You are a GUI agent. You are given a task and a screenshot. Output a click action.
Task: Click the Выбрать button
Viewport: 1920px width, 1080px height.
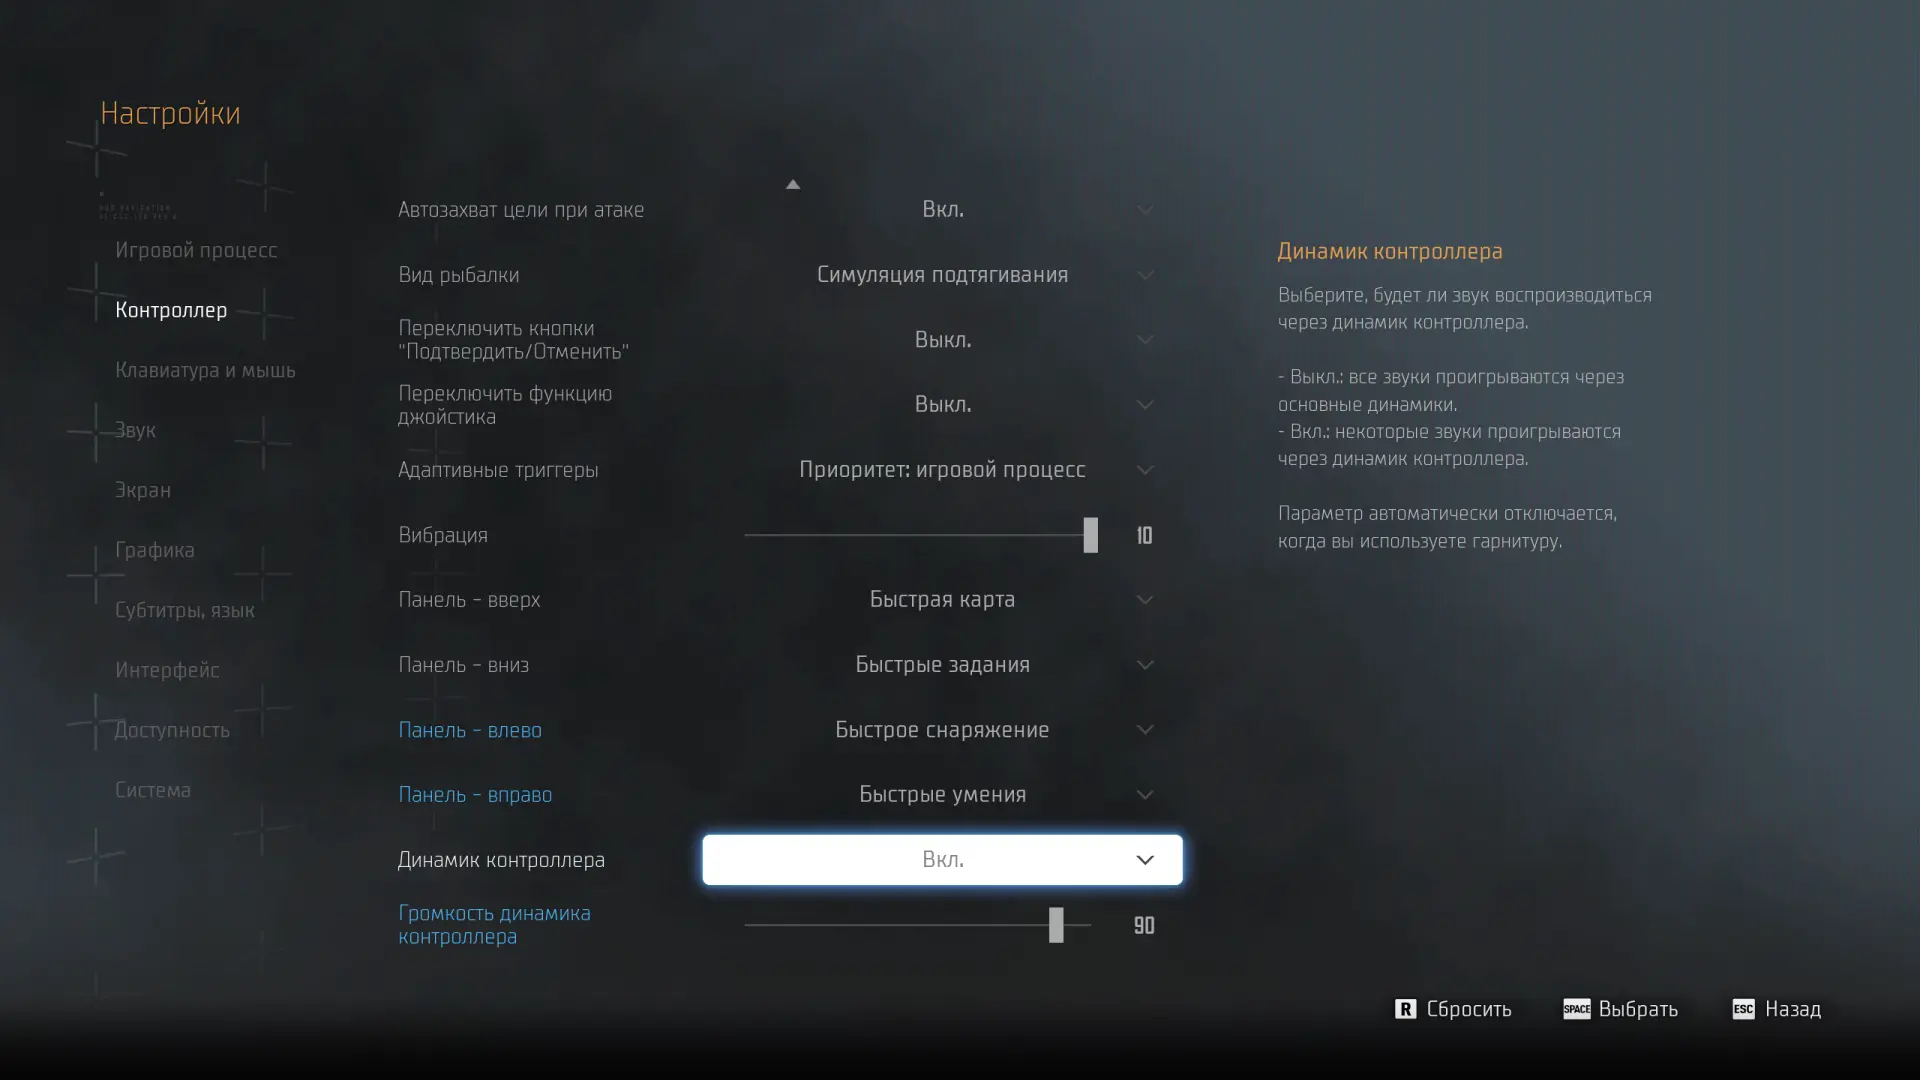(x=1638, y=1009)
